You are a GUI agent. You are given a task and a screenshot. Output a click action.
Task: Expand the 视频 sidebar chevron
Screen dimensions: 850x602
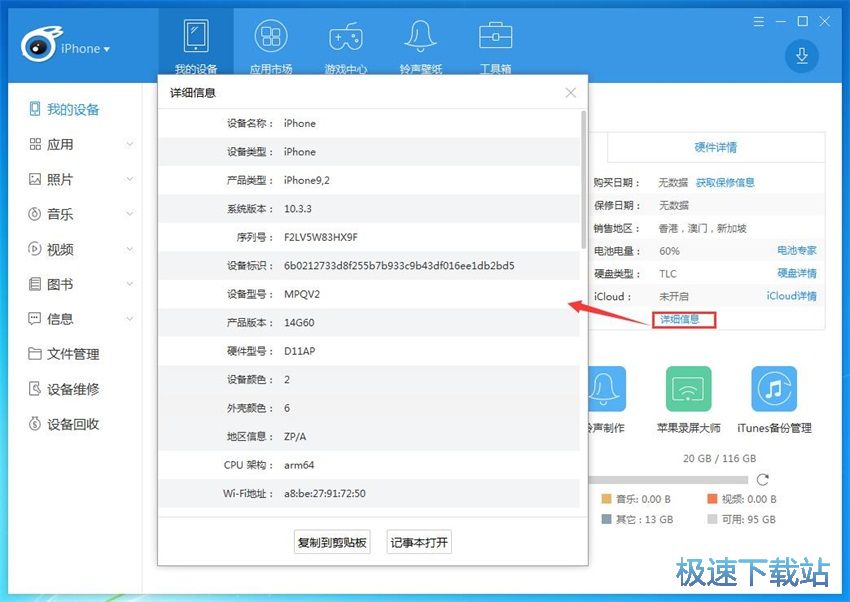pos(130,249)
